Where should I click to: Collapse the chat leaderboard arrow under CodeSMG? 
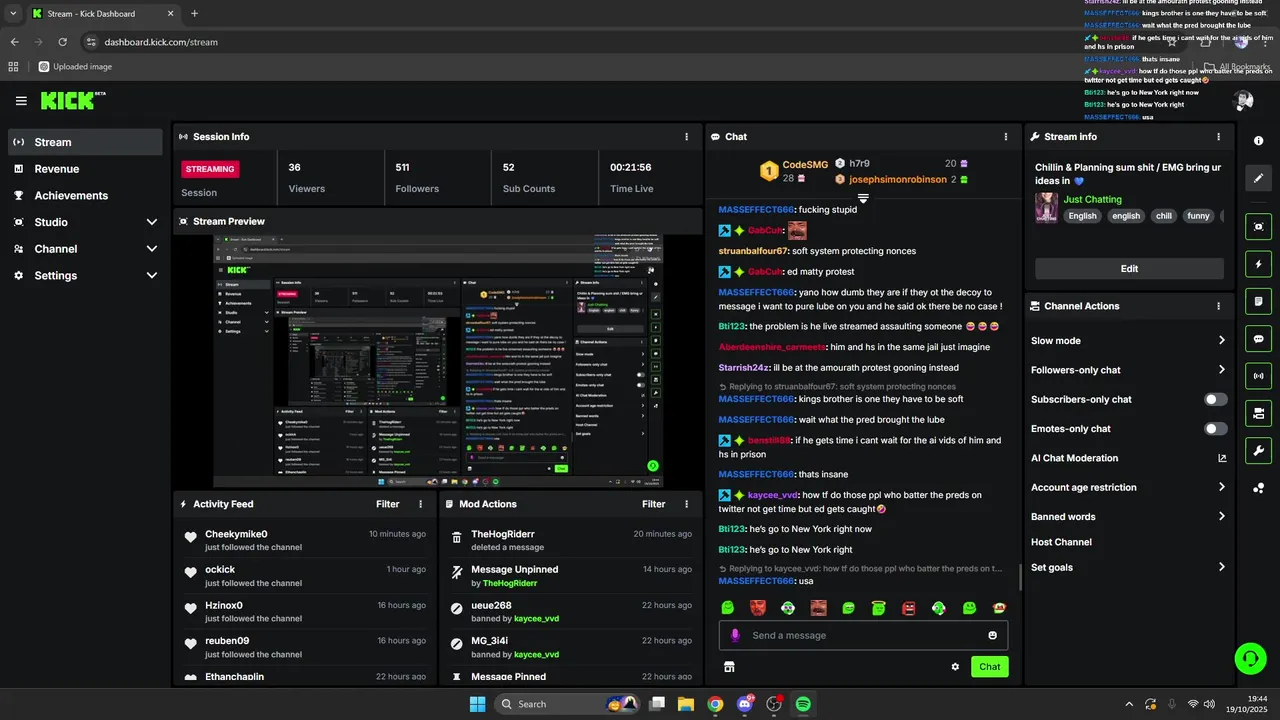[x=863, y=198]
